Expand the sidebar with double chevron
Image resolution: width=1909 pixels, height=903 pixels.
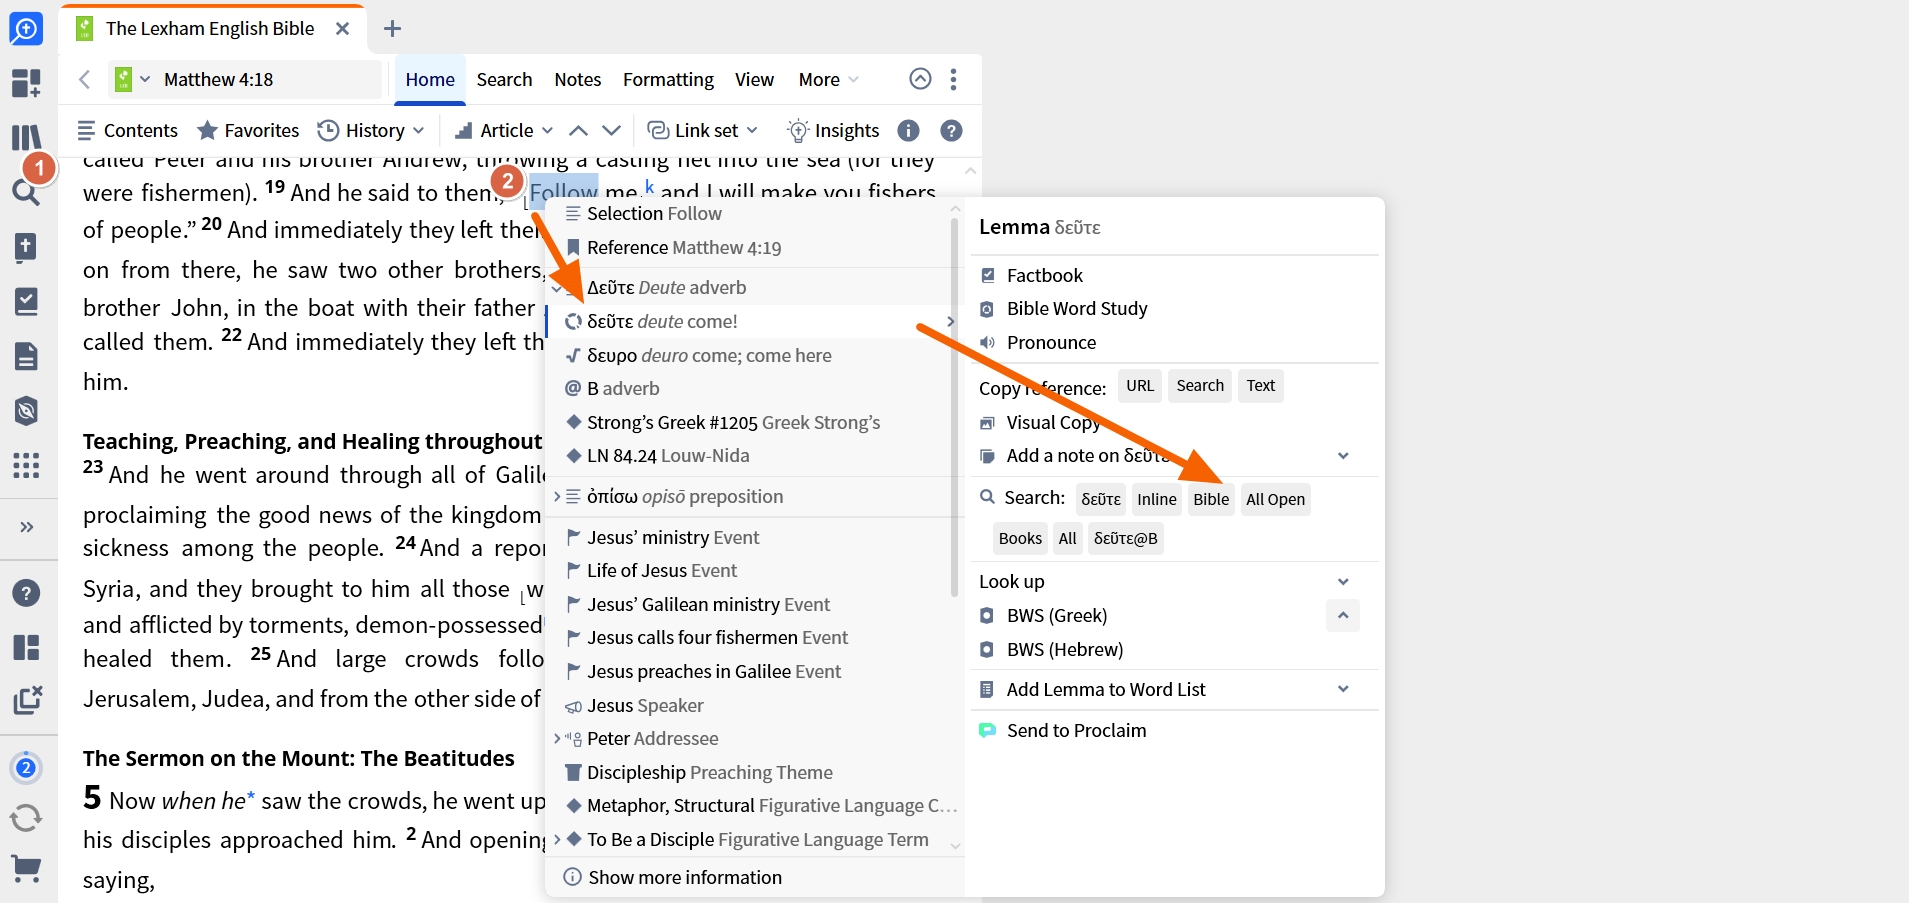27,527
